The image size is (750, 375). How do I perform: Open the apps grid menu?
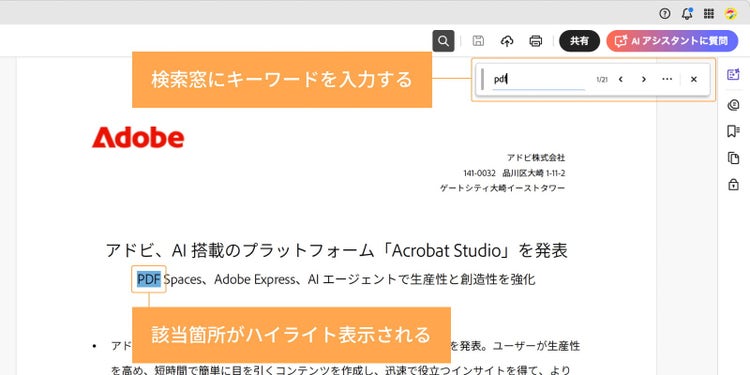(709, 14)
